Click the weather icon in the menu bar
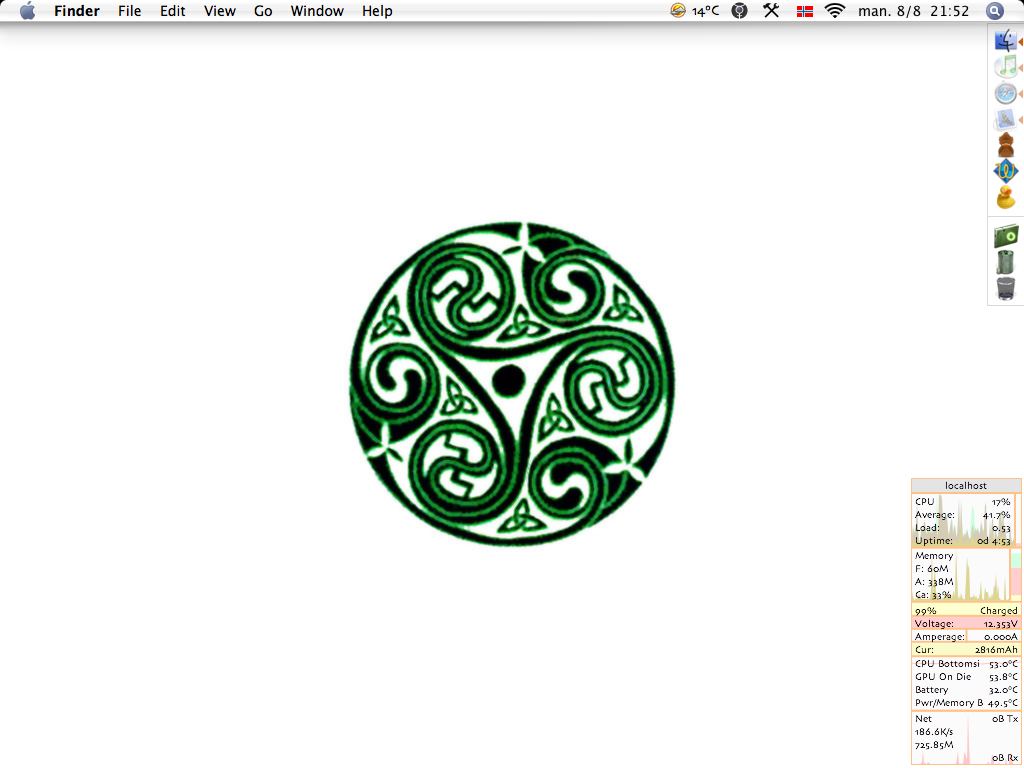This screenshot has width=1024, height=768. pos(678,10)
